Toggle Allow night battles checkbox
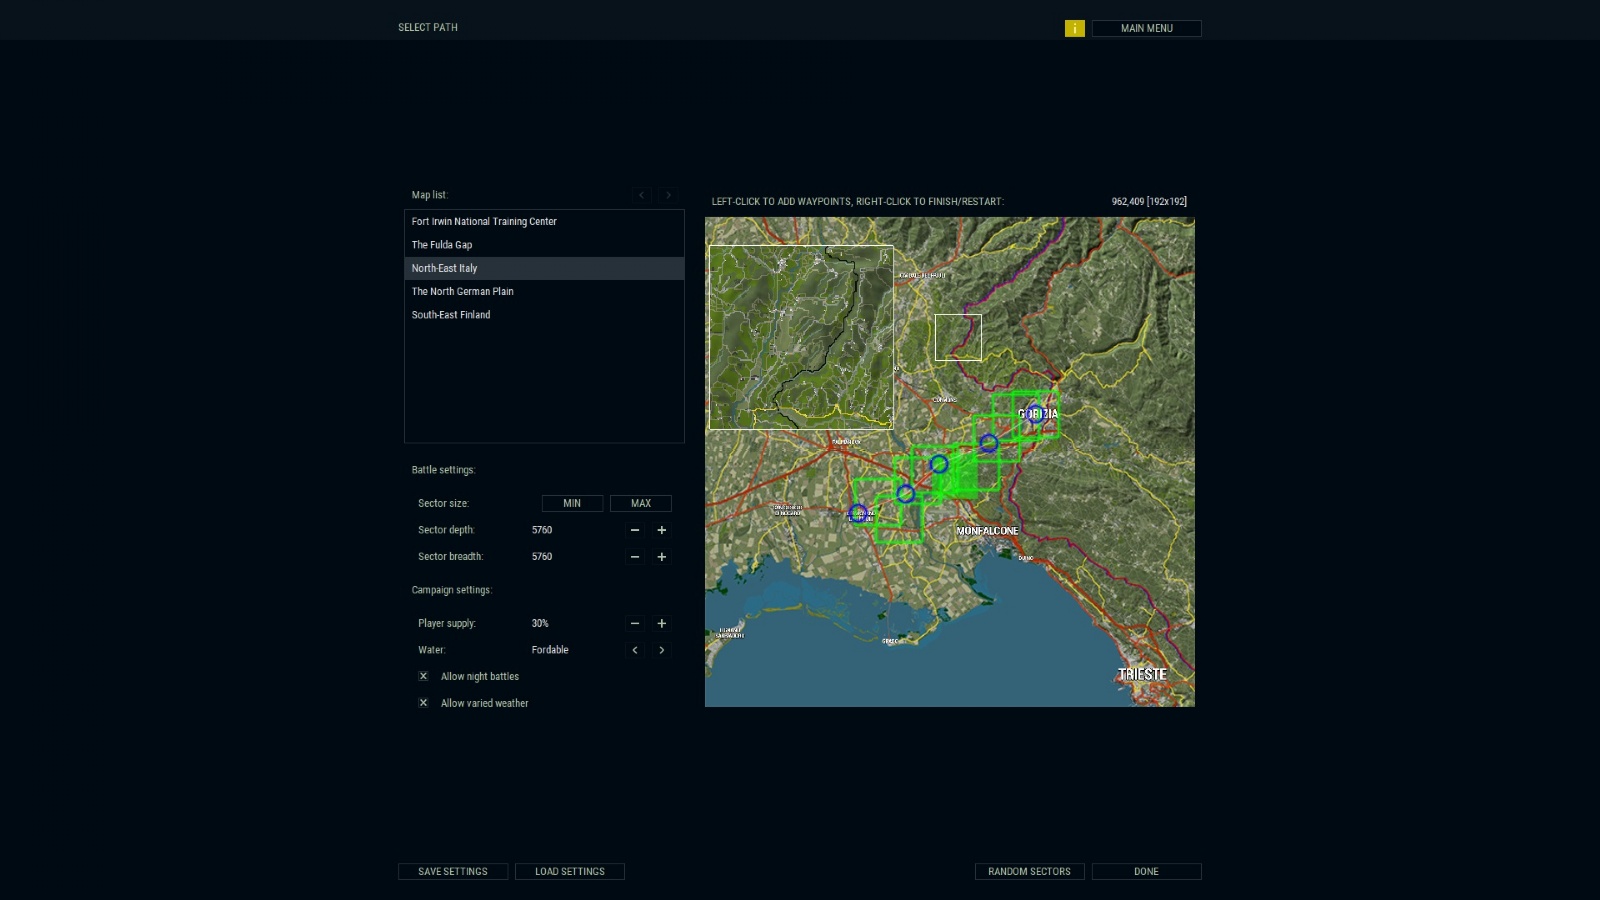 423,677
